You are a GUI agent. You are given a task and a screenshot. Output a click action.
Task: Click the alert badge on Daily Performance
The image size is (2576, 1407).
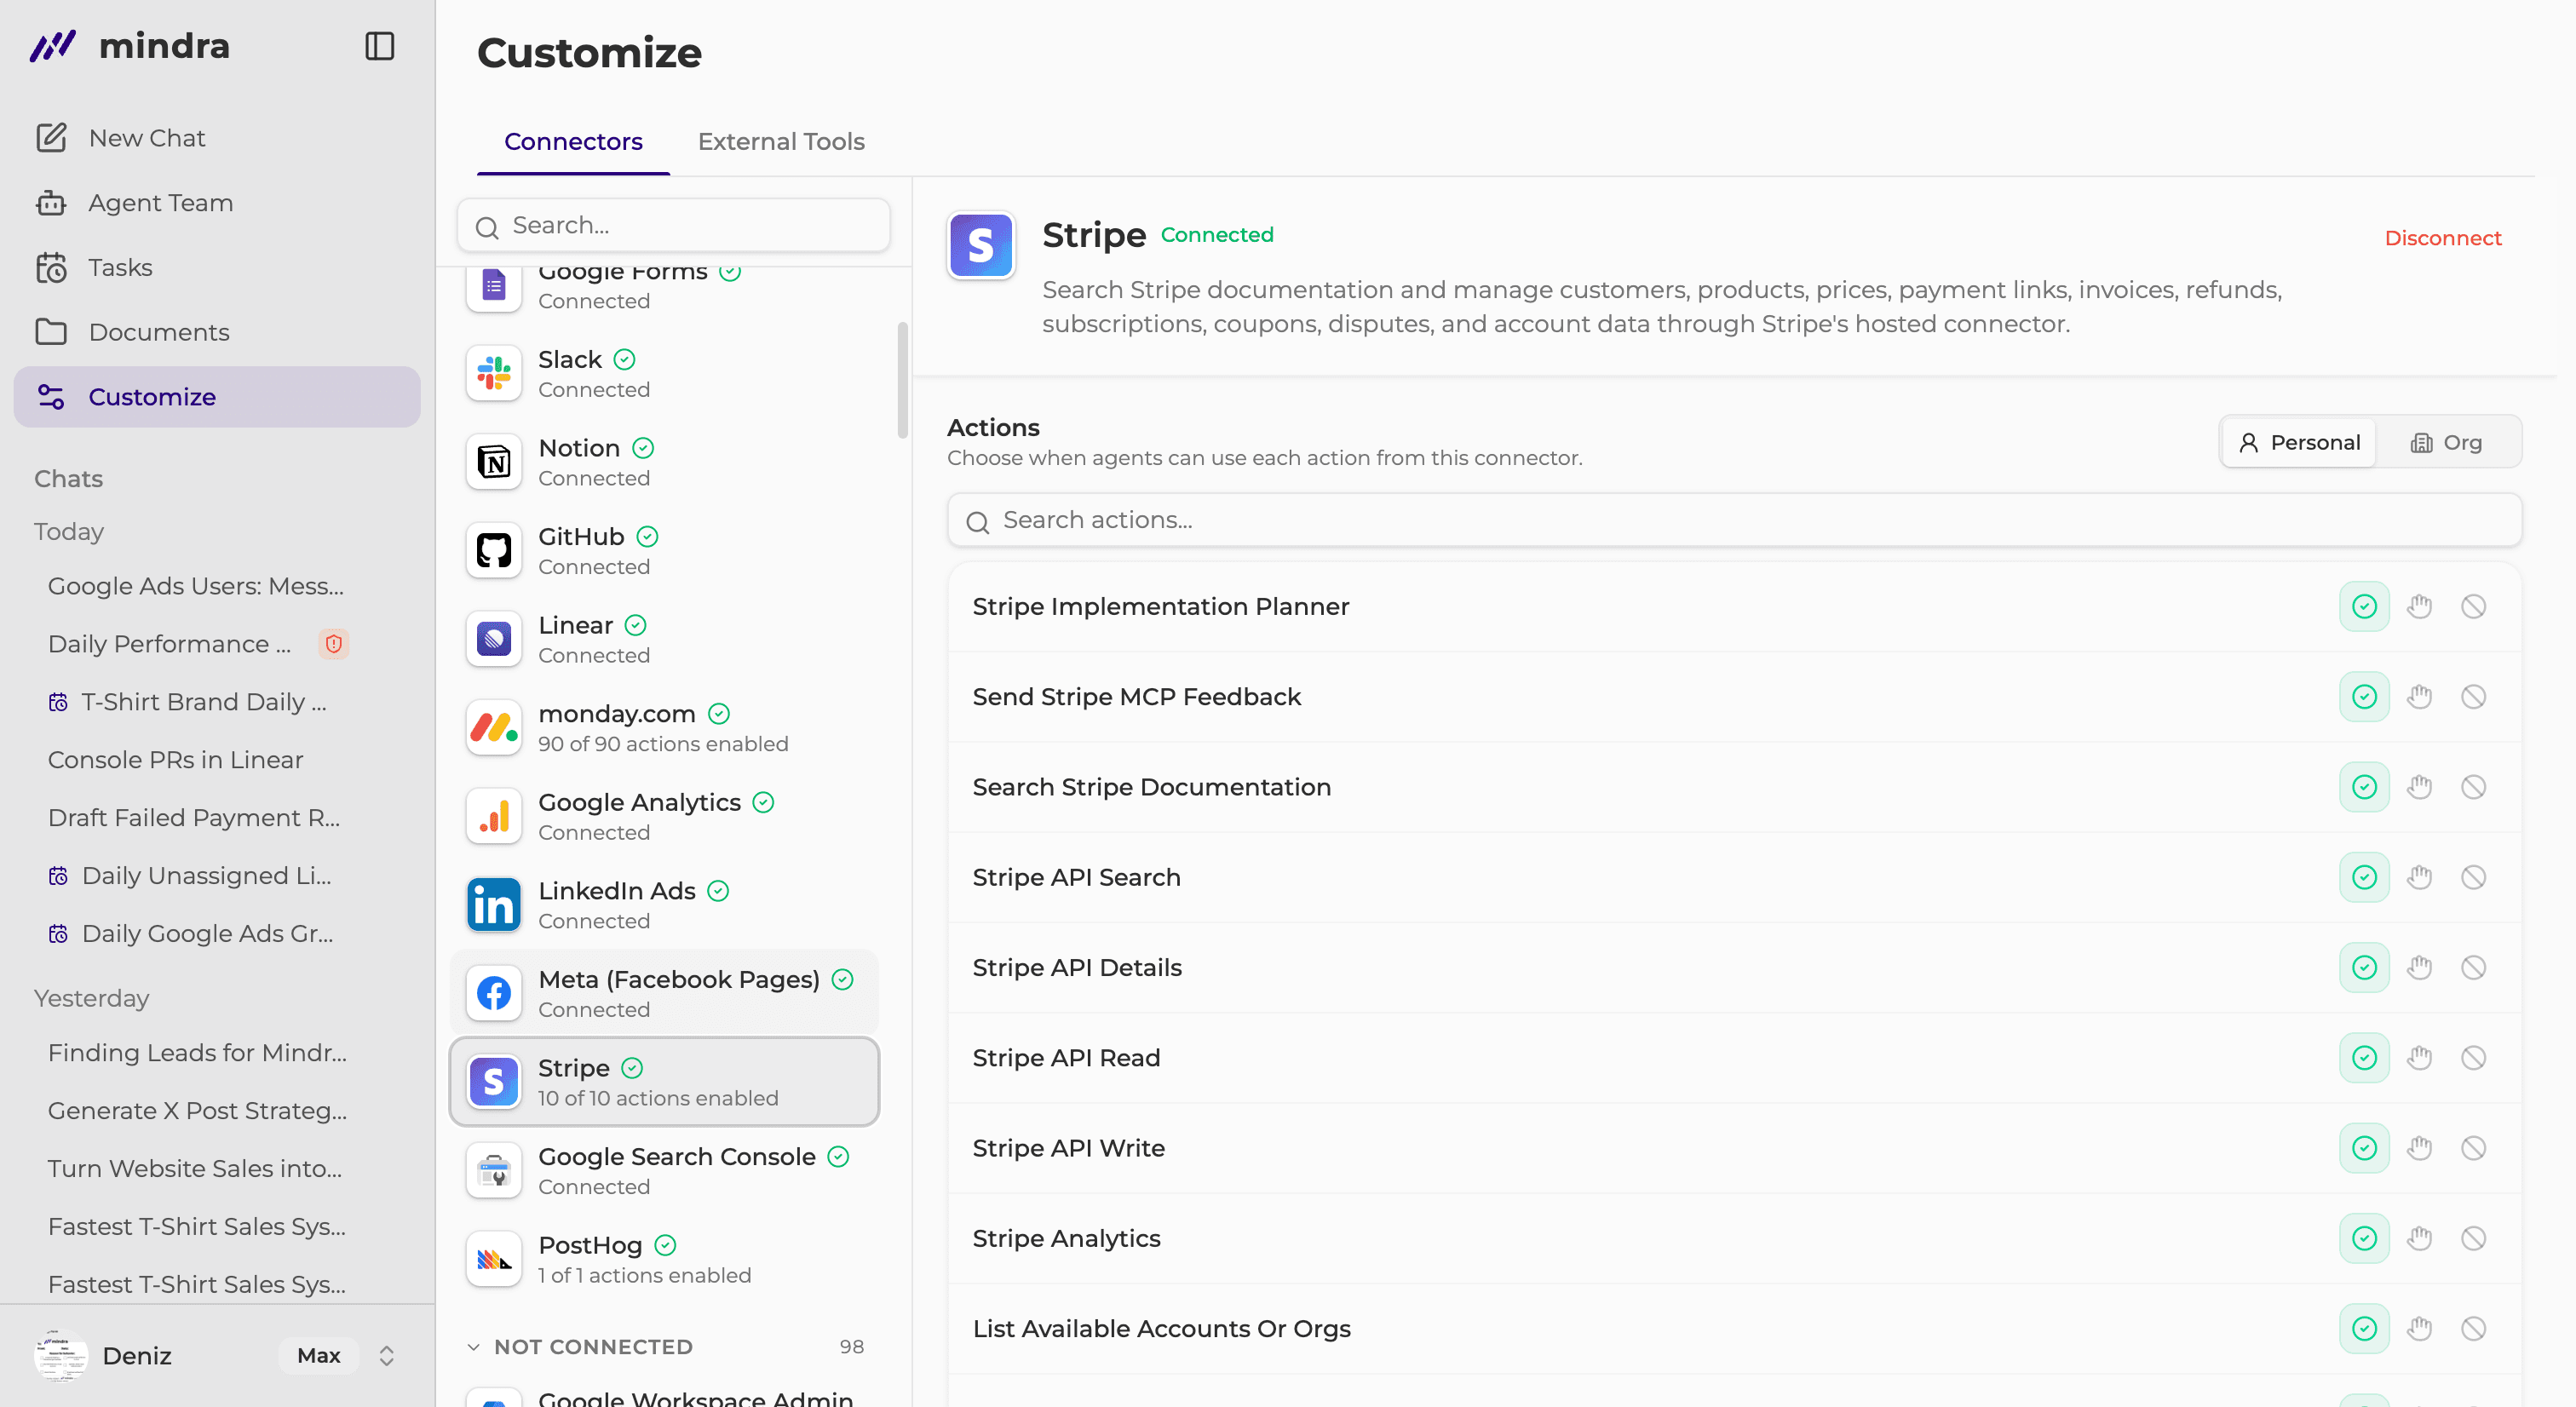pos(334,645)
